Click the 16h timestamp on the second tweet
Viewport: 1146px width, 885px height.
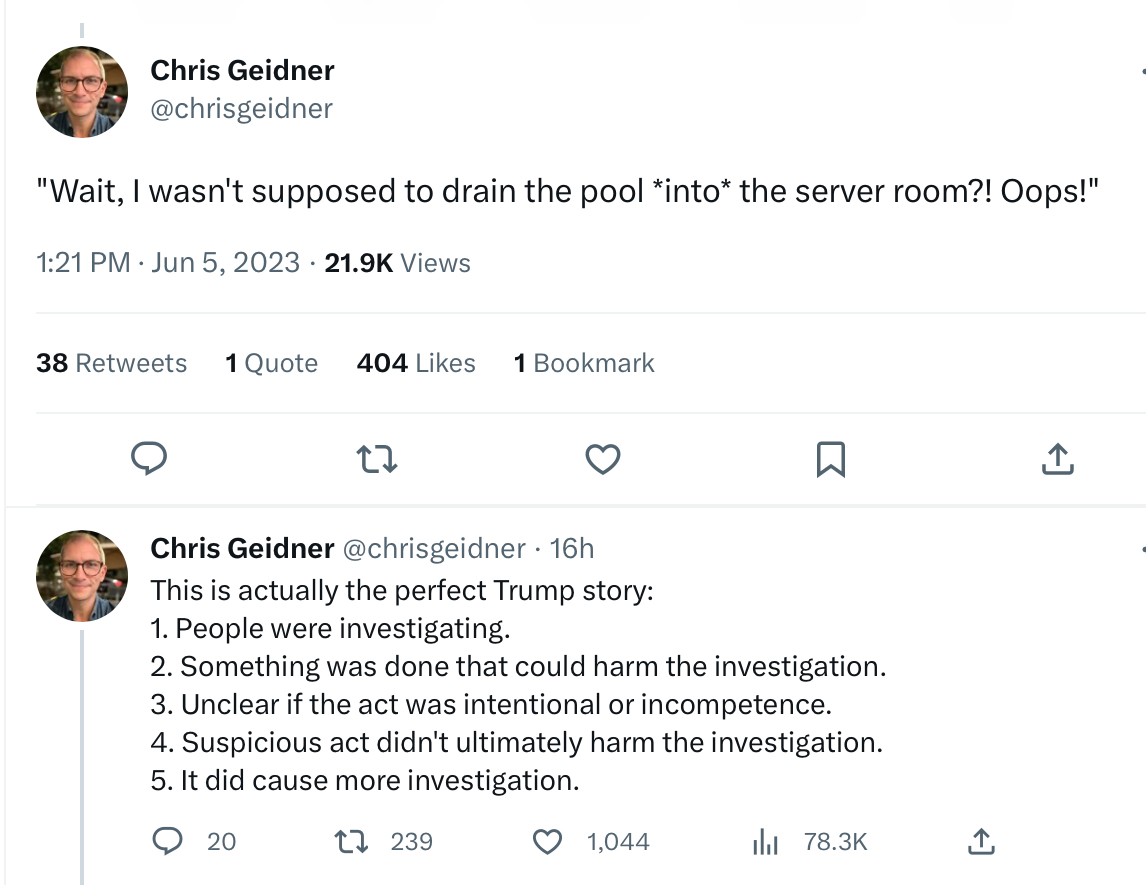572,548
